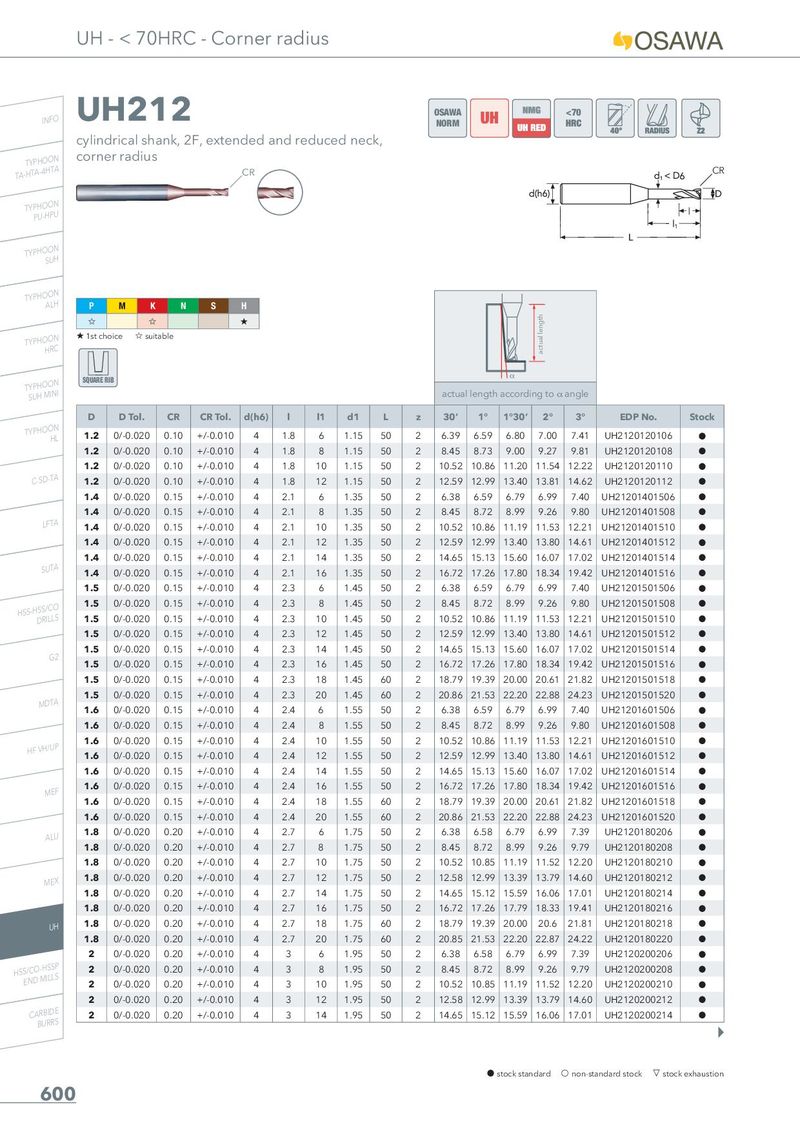The height and width of the screenshot is (1132, 800).
Task: Click the RADIUS profile icon
Action: [x=657, y=118]
